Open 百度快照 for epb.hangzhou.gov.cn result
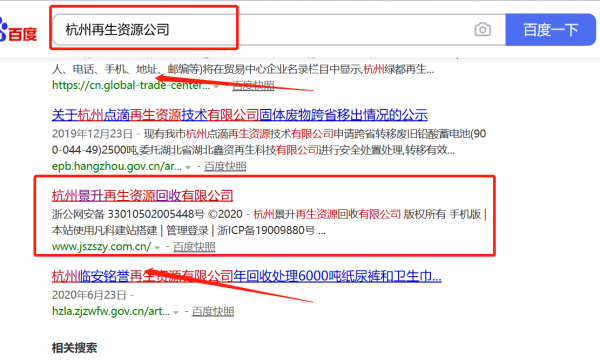This screenshot has height=364, width=600. pos(225,166)
